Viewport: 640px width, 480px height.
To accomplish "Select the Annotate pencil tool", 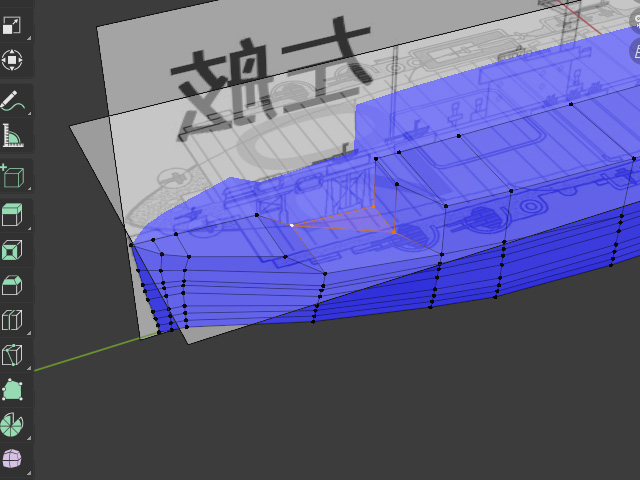I will click(12, 101).
